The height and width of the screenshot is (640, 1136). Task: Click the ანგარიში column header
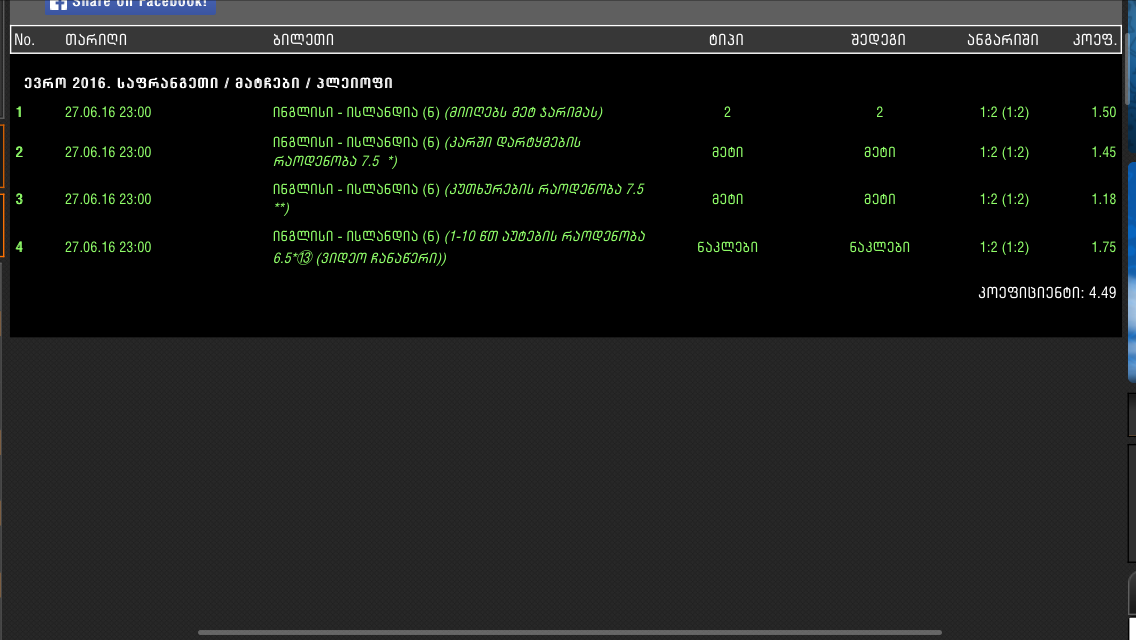(x=1003, y=40)
